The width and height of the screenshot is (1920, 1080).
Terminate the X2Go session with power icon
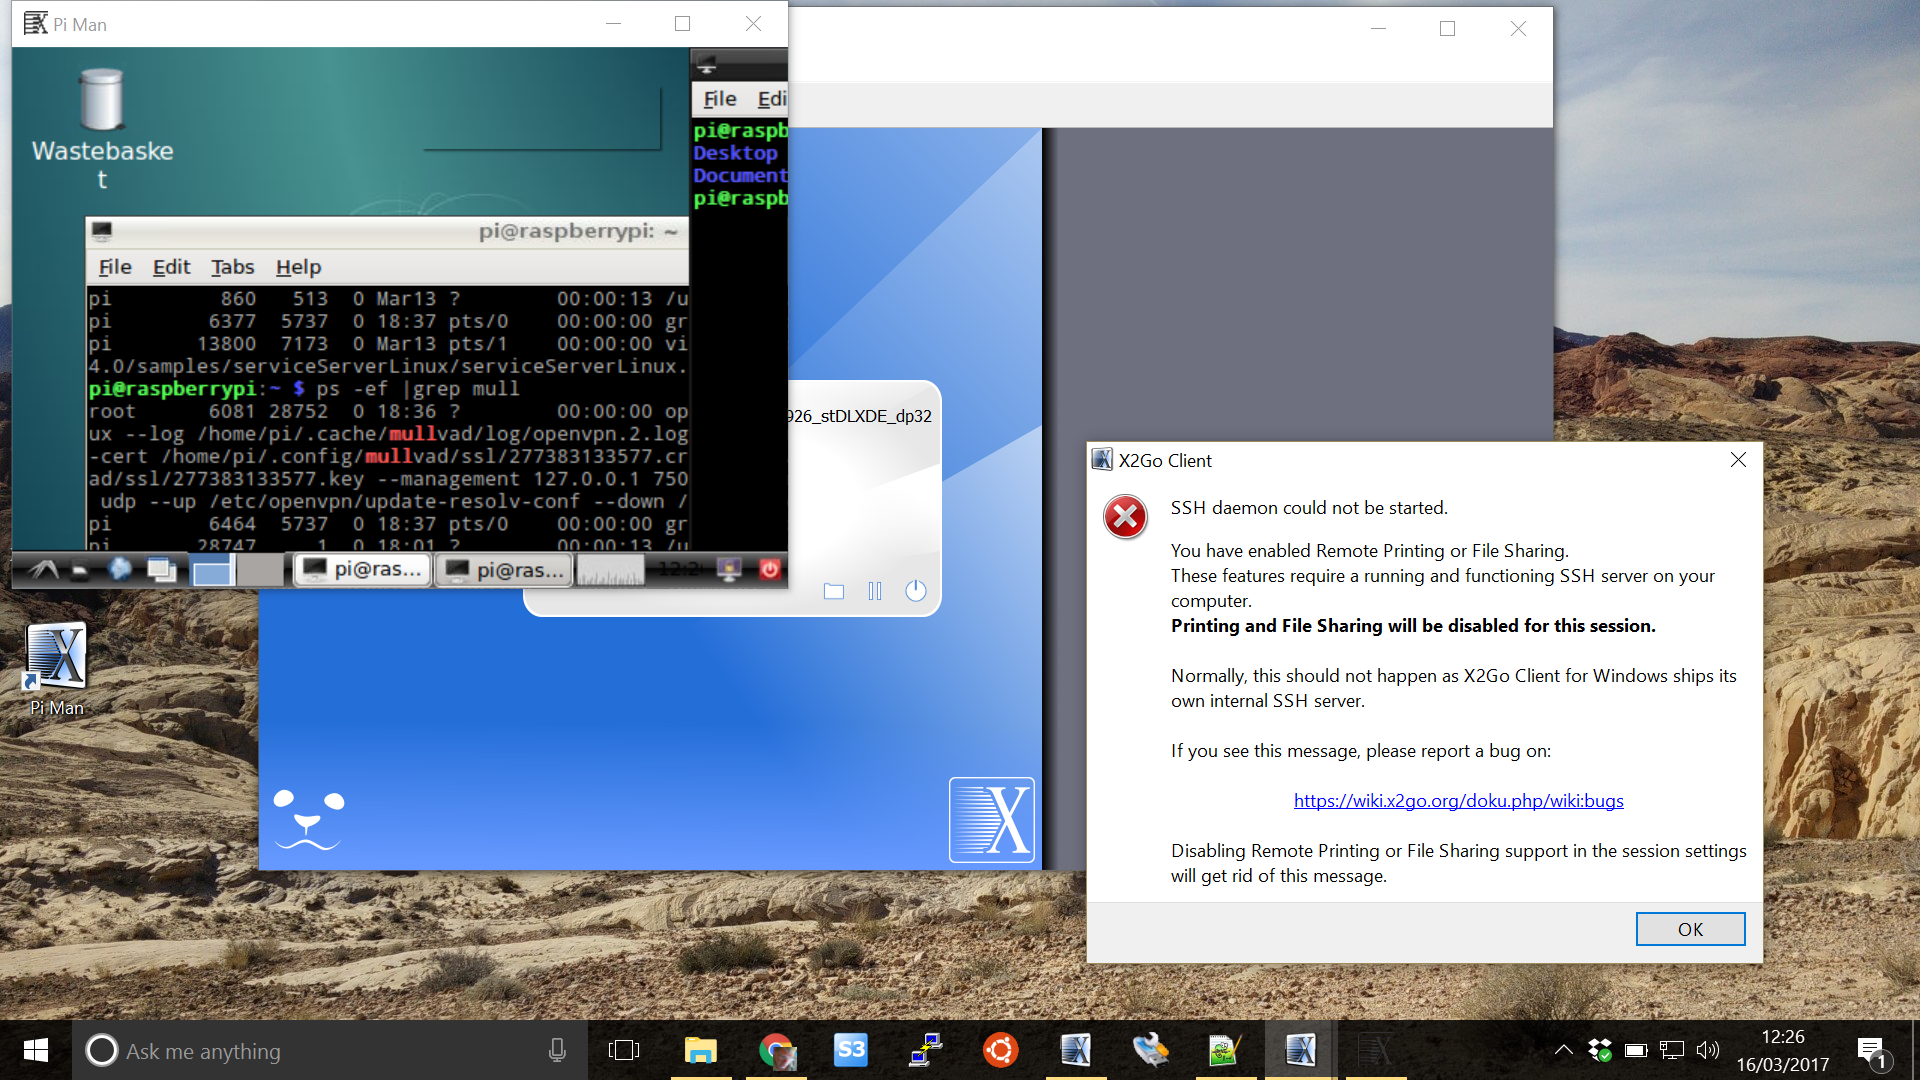915,591
